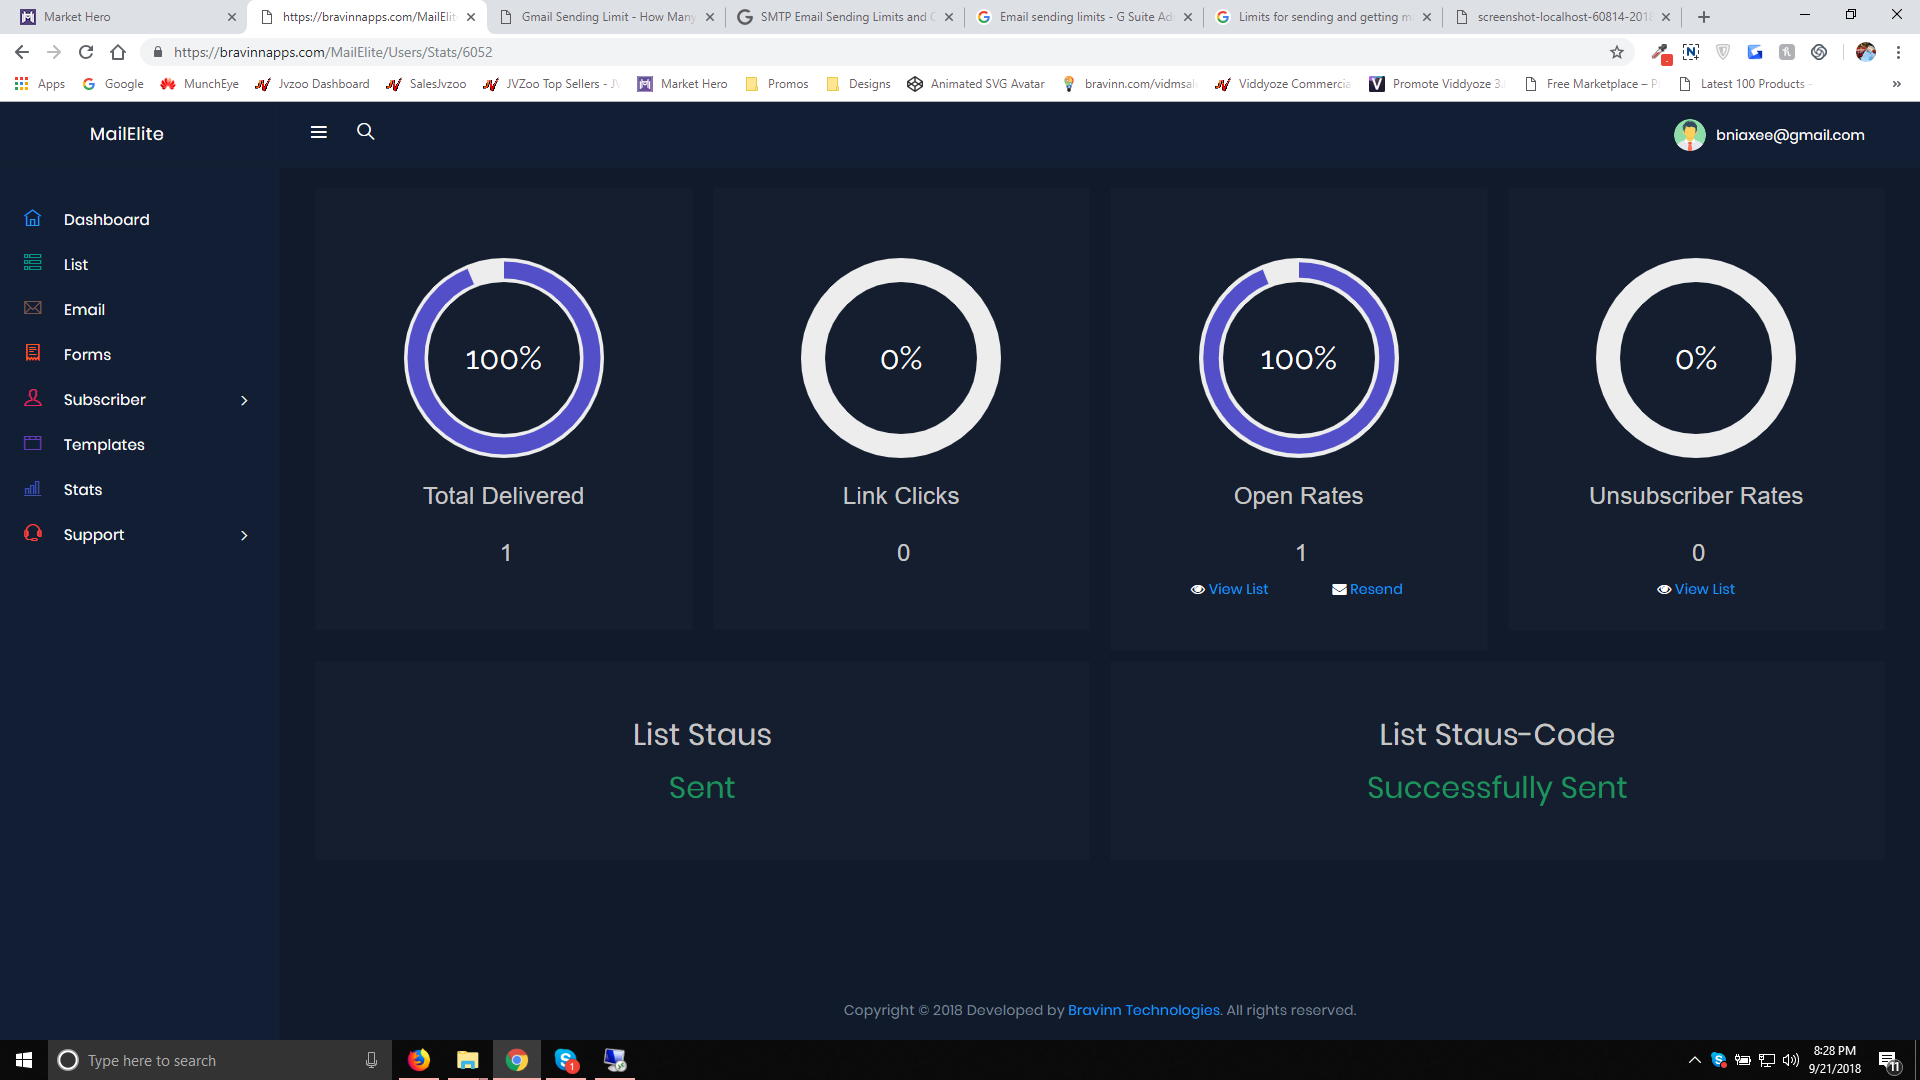Screen dimensions: 1920x1080
Task: Click the Templates icon in sidebar
Action: [x=33, y=443]
